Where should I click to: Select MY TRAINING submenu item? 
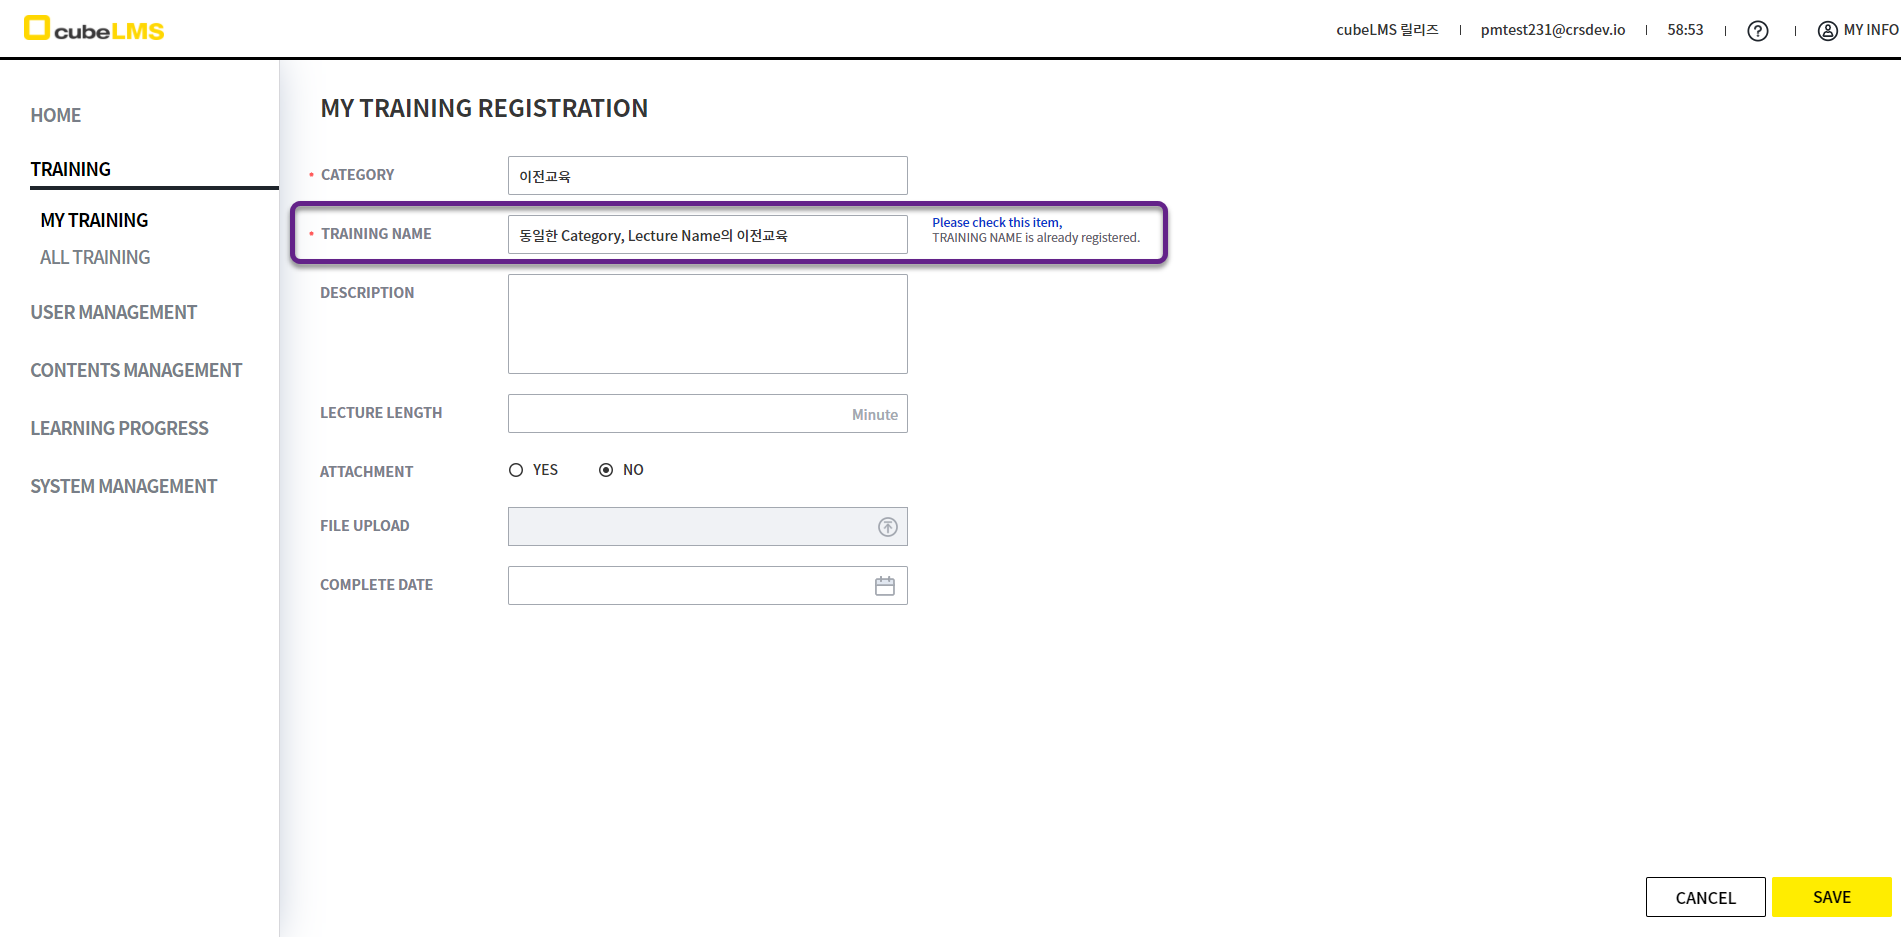[x=94, y=221]
